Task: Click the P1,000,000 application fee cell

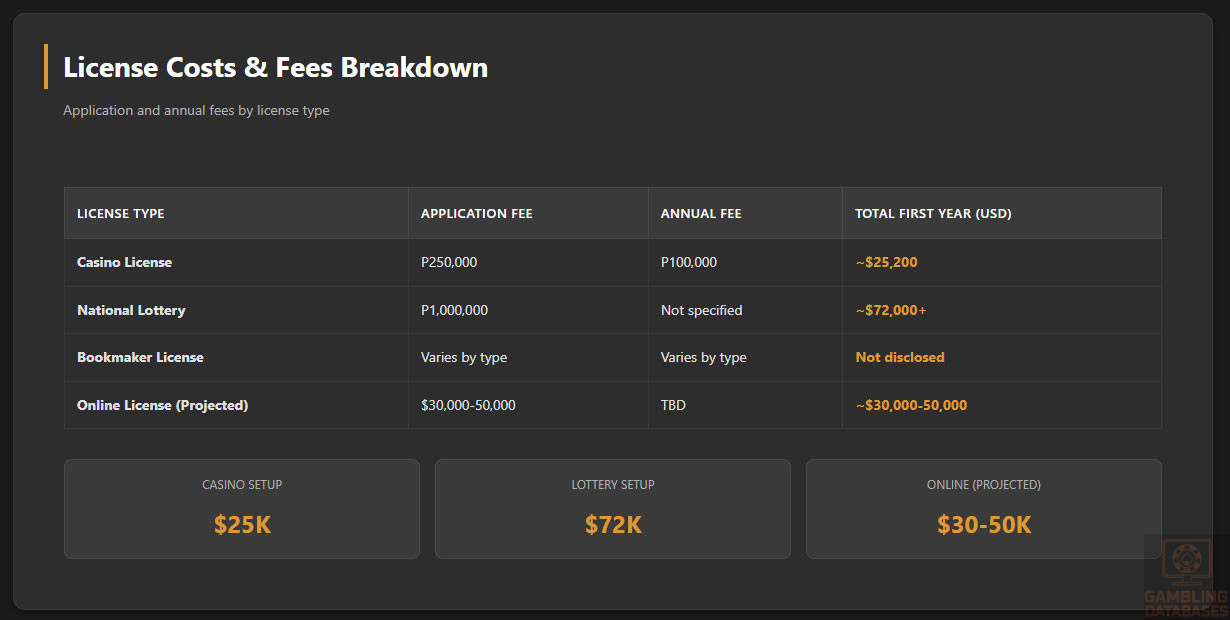Action: click(454, 310)
